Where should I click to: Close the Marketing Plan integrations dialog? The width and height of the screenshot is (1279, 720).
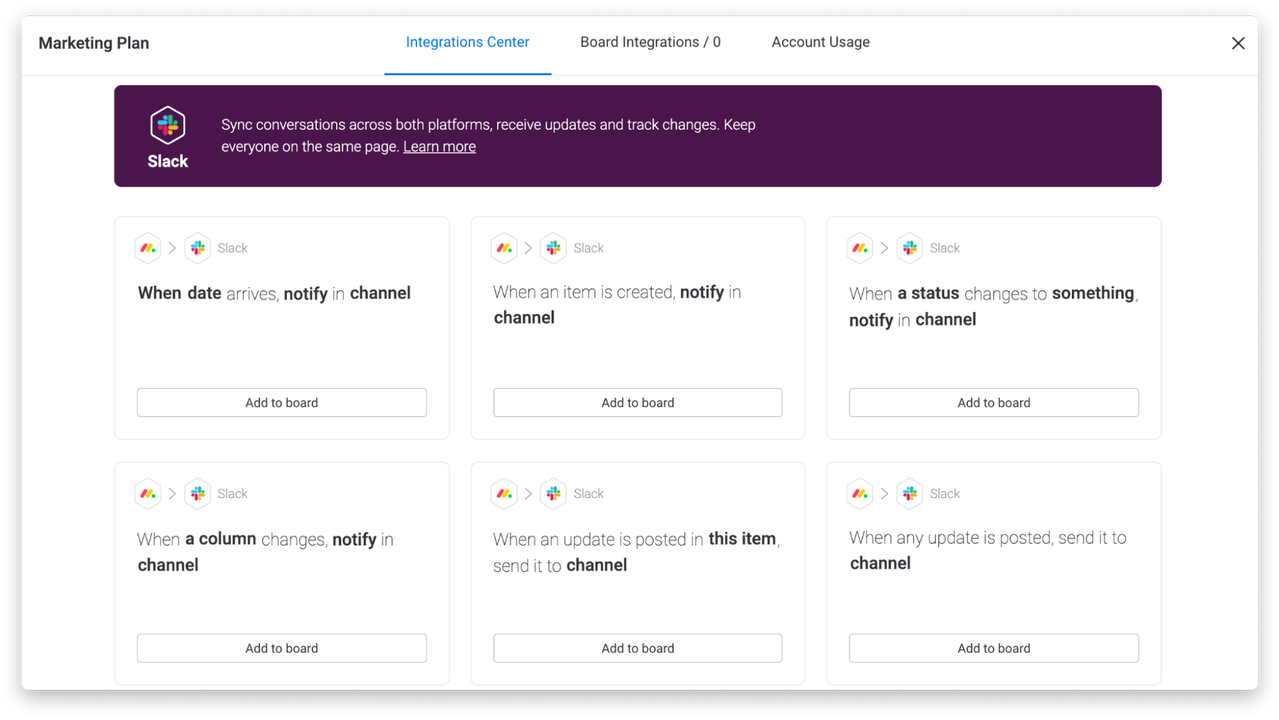1238,44
